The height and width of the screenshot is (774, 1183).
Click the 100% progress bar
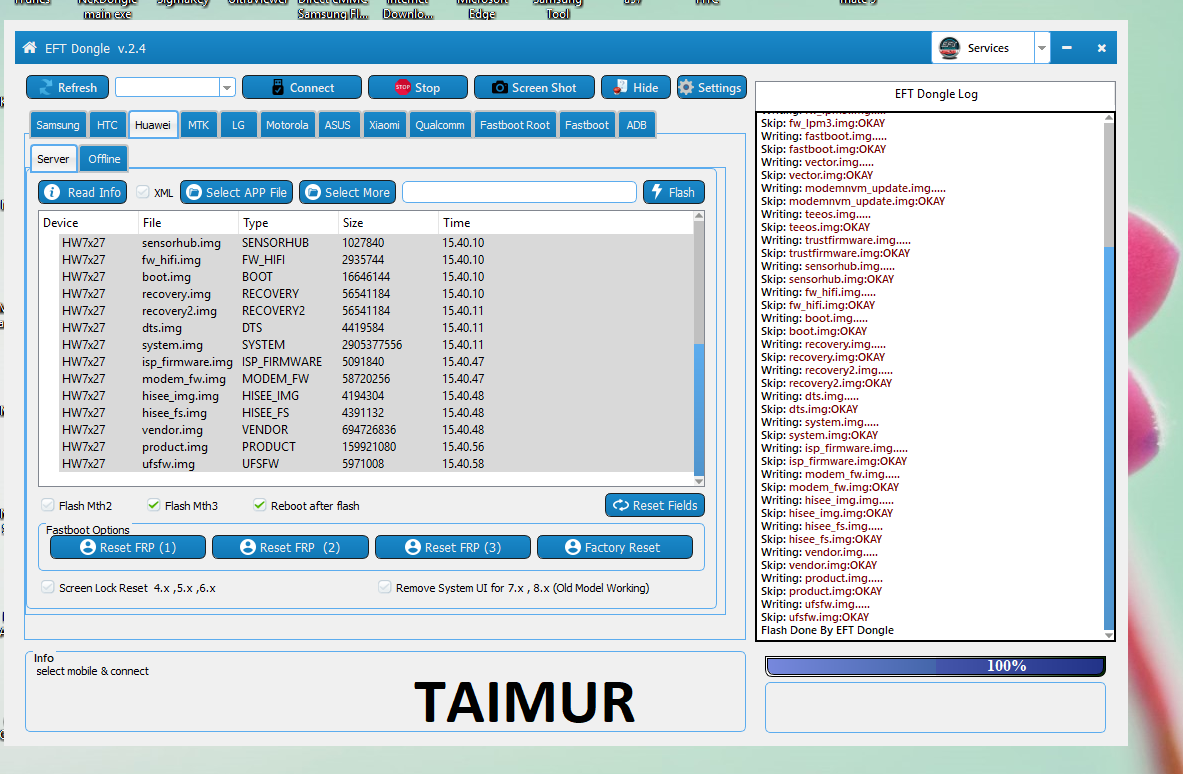tap(935, 666)
